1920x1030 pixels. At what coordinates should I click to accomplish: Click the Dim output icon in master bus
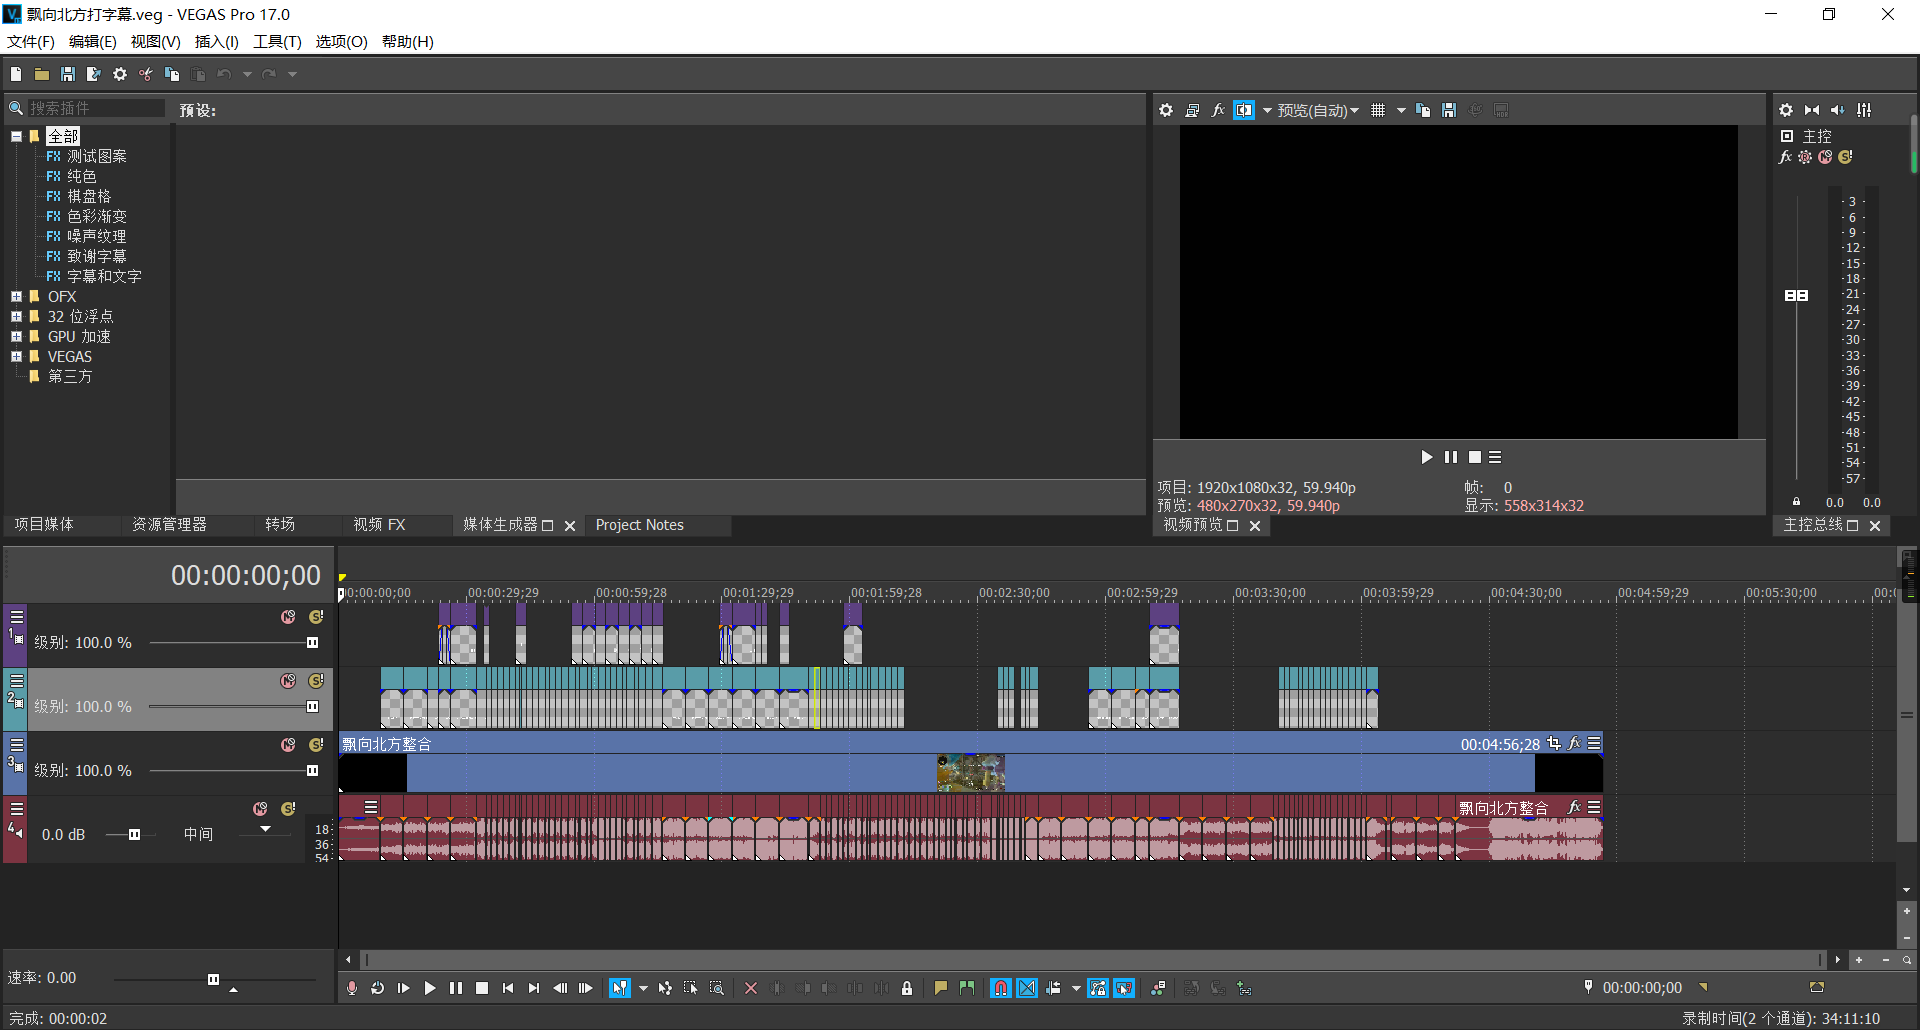[1838, 110]
